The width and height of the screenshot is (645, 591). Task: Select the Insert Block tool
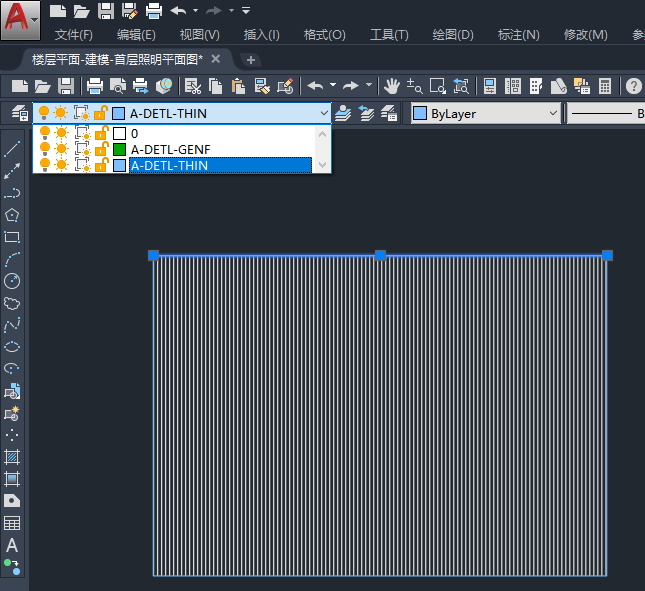(x=12, y=391)
